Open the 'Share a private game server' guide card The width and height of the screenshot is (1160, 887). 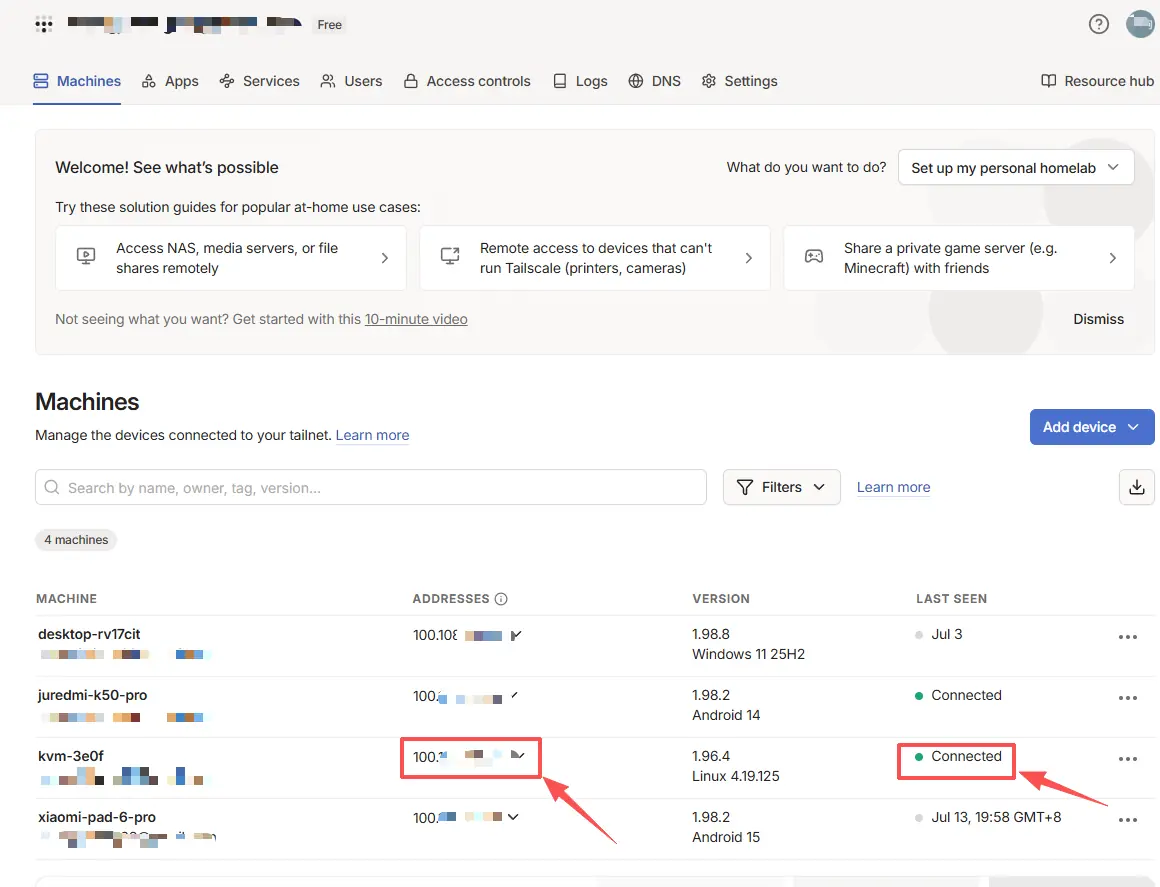pyautogui.click(x=959, y=258)
